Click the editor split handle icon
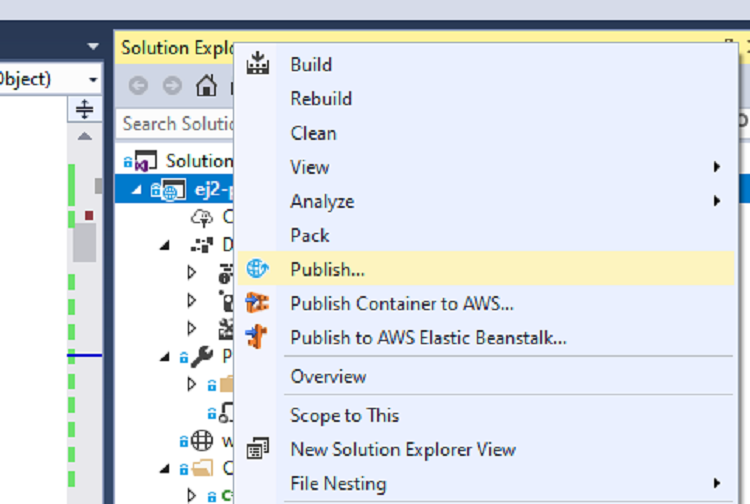This screenshot has width=750, height=504. (x=84, y=109)
